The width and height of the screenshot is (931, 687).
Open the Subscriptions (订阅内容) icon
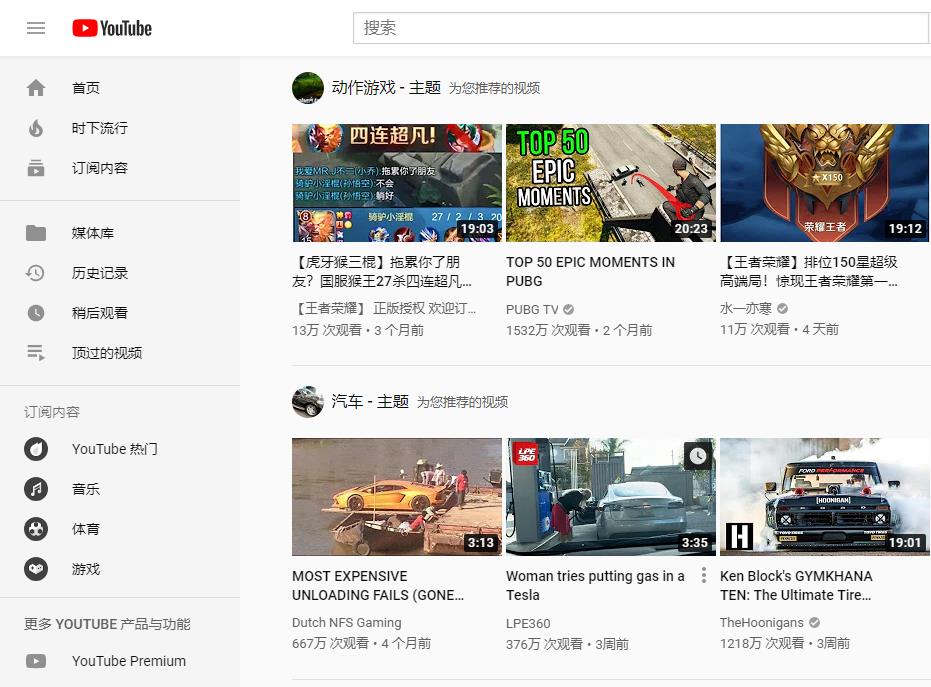36,168
